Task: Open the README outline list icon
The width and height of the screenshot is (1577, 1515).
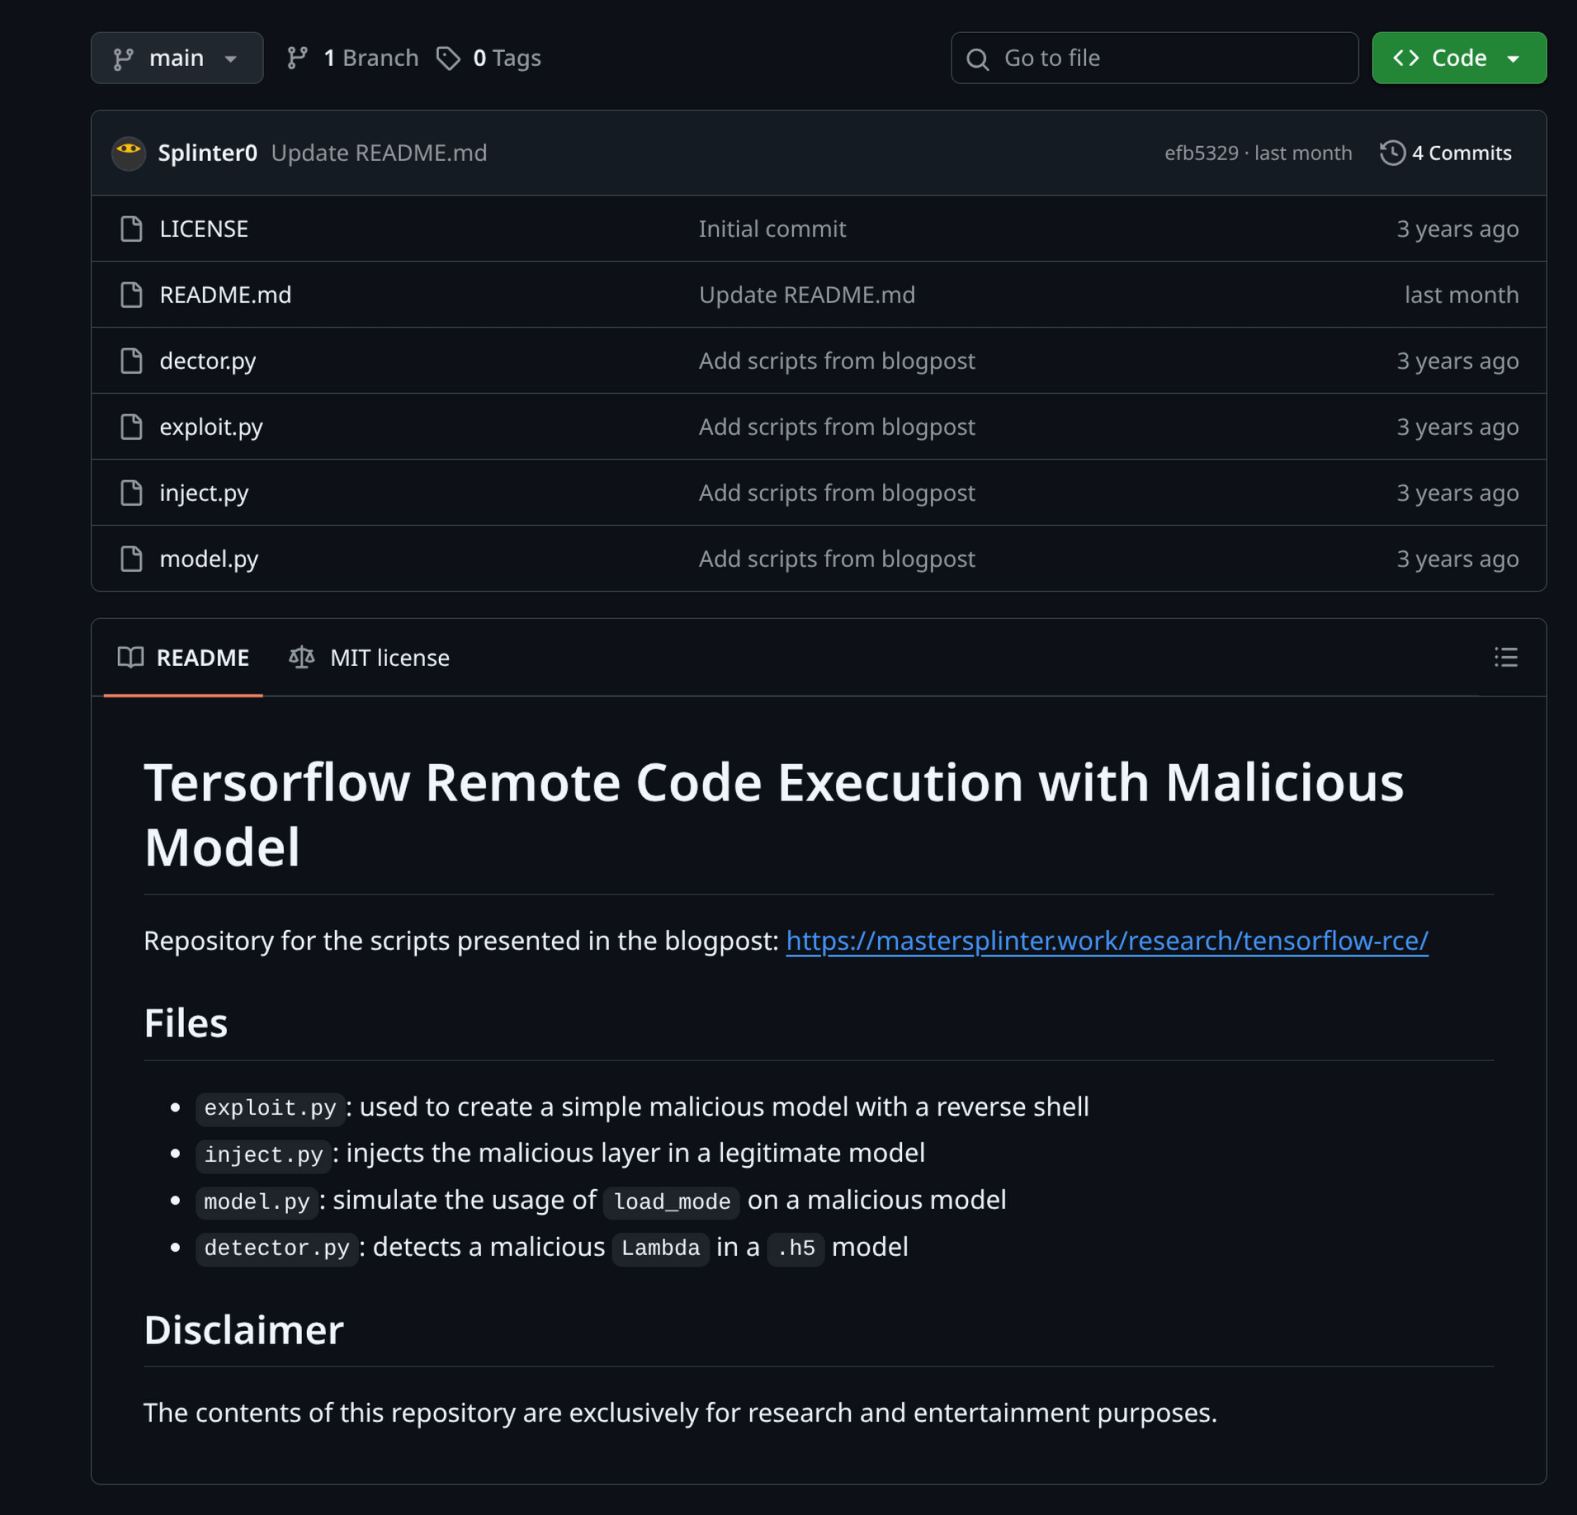Action: [x=1506, y=657]
